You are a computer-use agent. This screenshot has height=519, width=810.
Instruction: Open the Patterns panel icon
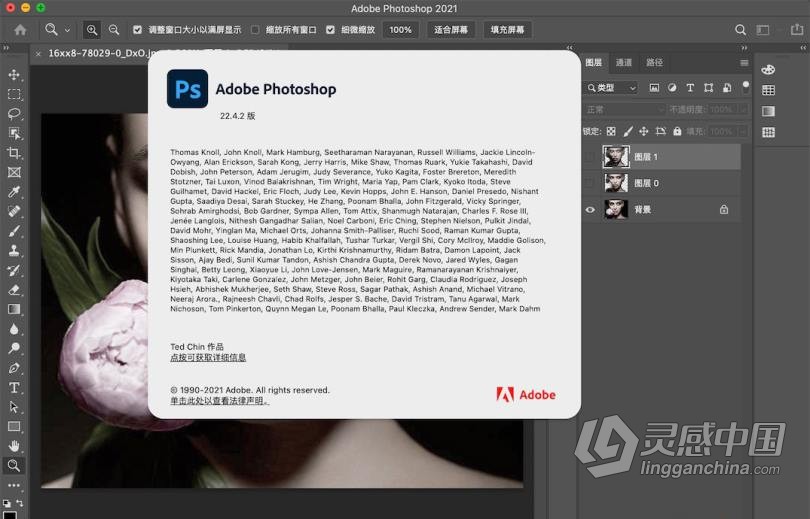pos(768,132)
